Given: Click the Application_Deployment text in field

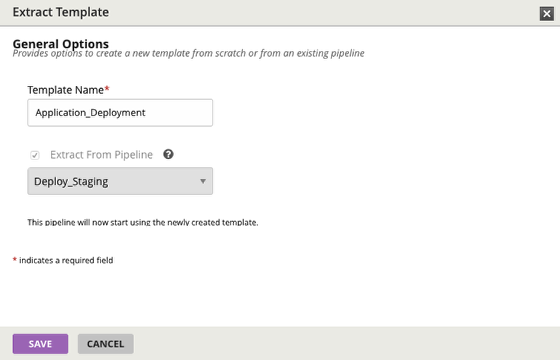Looking at the screenshot, I should tap(90, 113).
